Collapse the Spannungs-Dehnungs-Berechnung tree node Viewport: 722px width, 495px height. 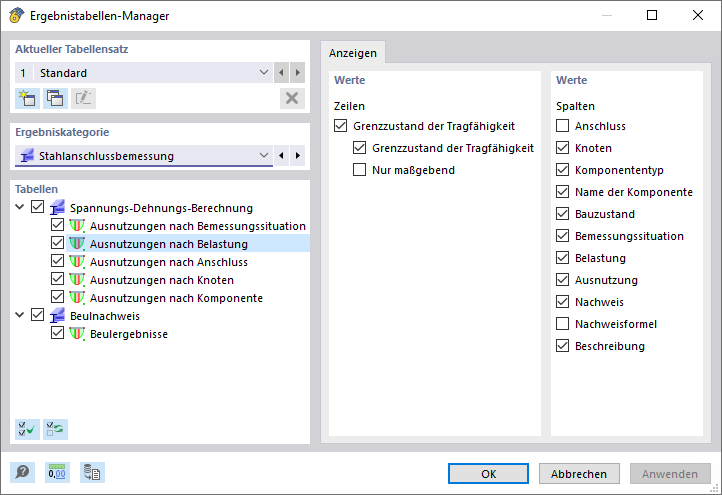(x=21, y=208)
